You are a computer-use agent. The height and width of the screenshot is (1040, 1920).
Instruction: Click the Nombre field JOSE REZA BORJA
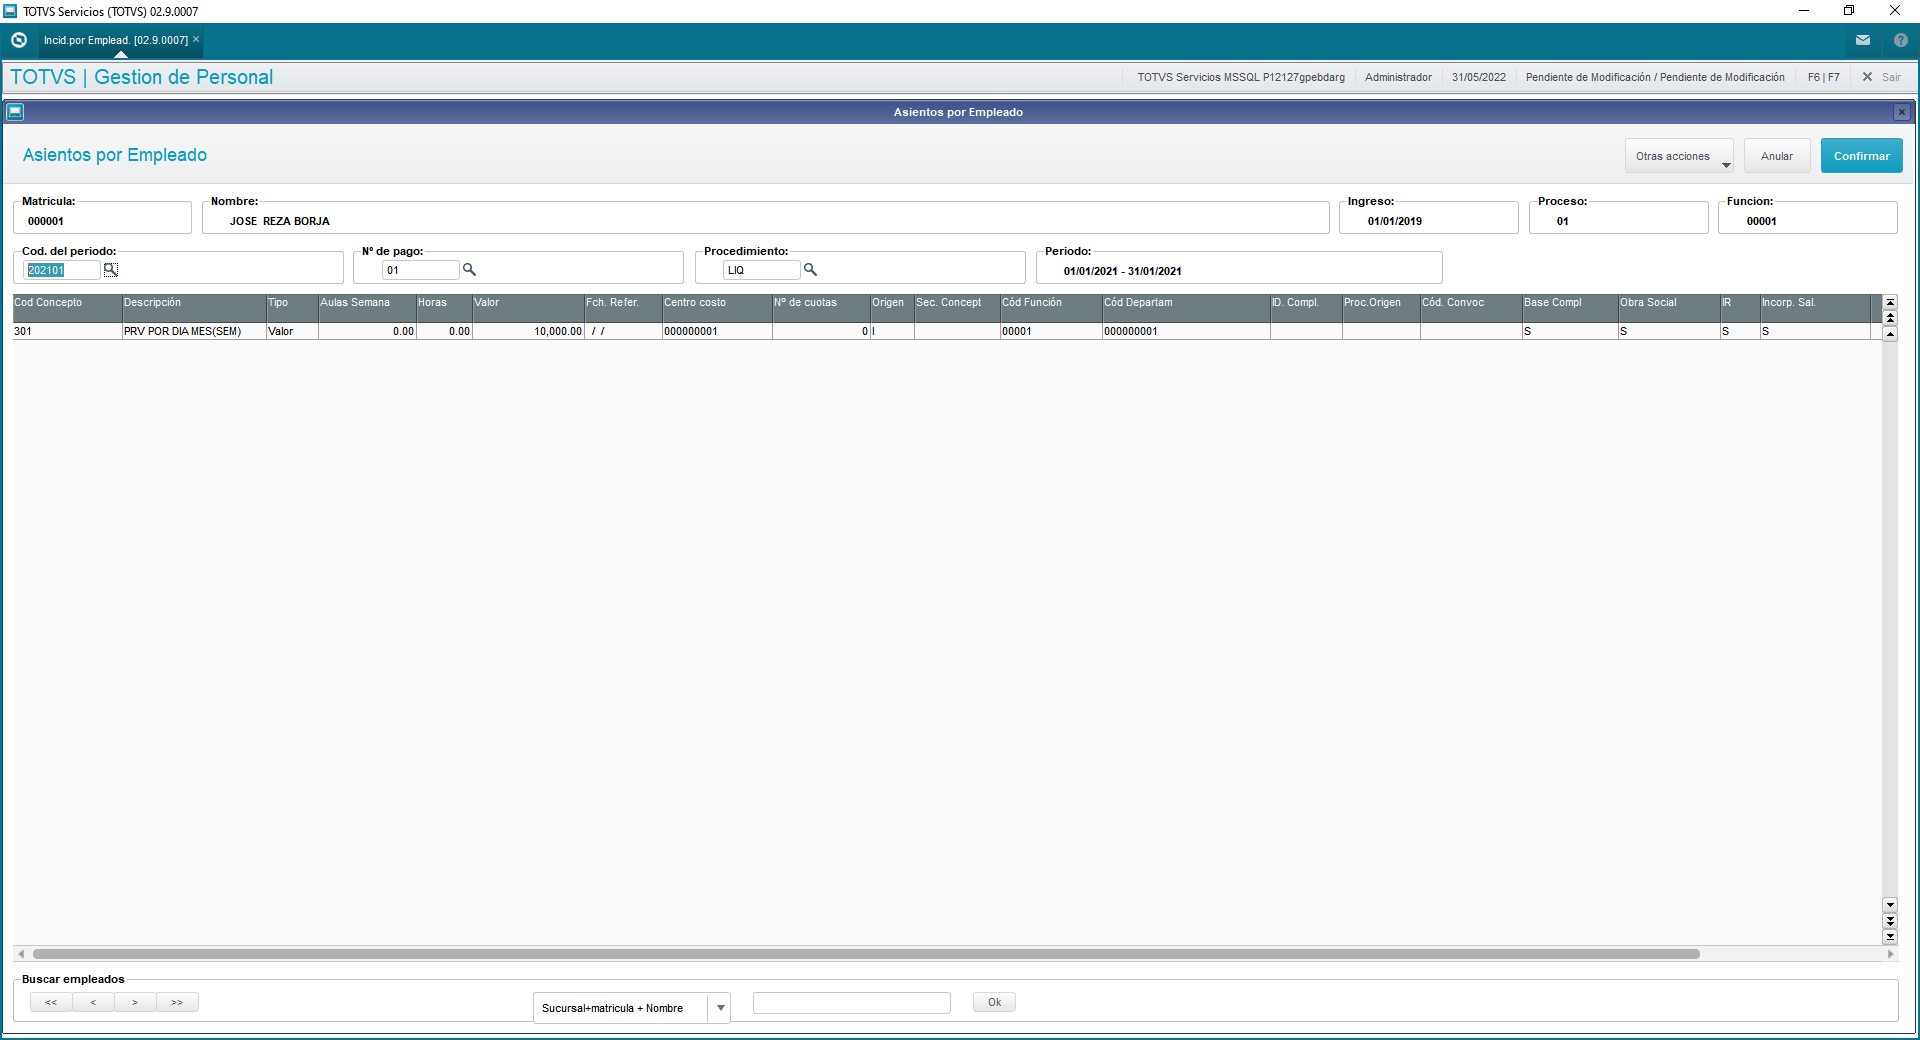(x=765, y=219)
